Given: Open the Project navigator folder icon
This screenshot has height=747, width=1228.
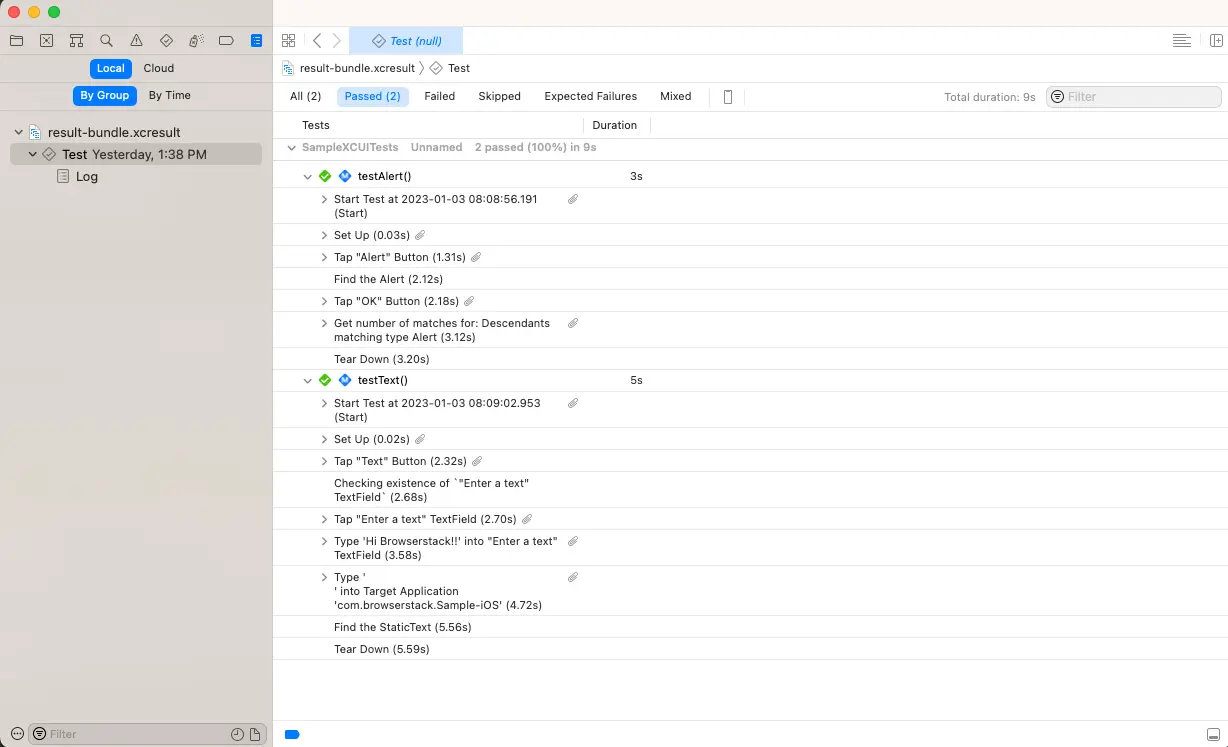Looking at the screenshot, I should click(x=16, y=41).
